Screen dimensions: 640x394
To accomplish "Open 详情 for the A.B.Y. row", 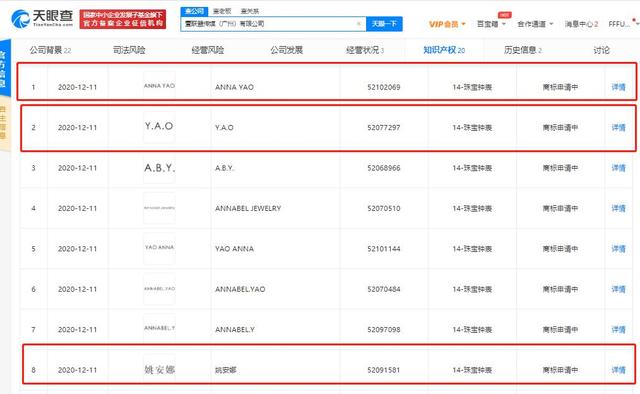I will point(618,168).
